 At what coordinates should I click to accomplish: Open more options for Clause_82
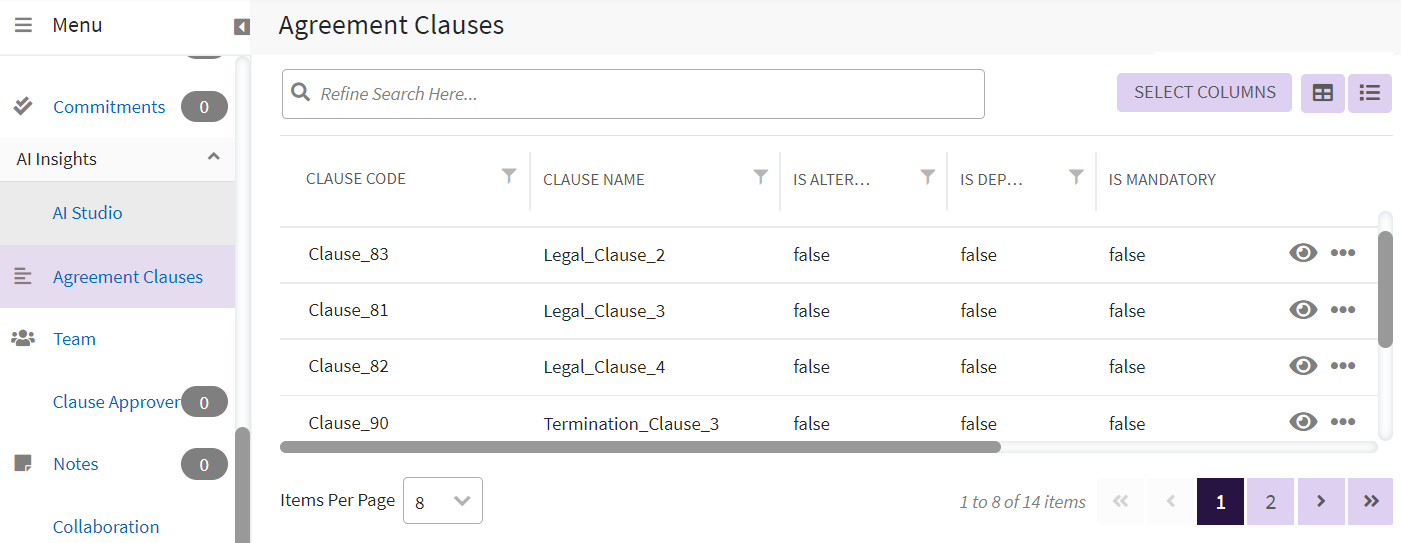tap(1343, 366)
